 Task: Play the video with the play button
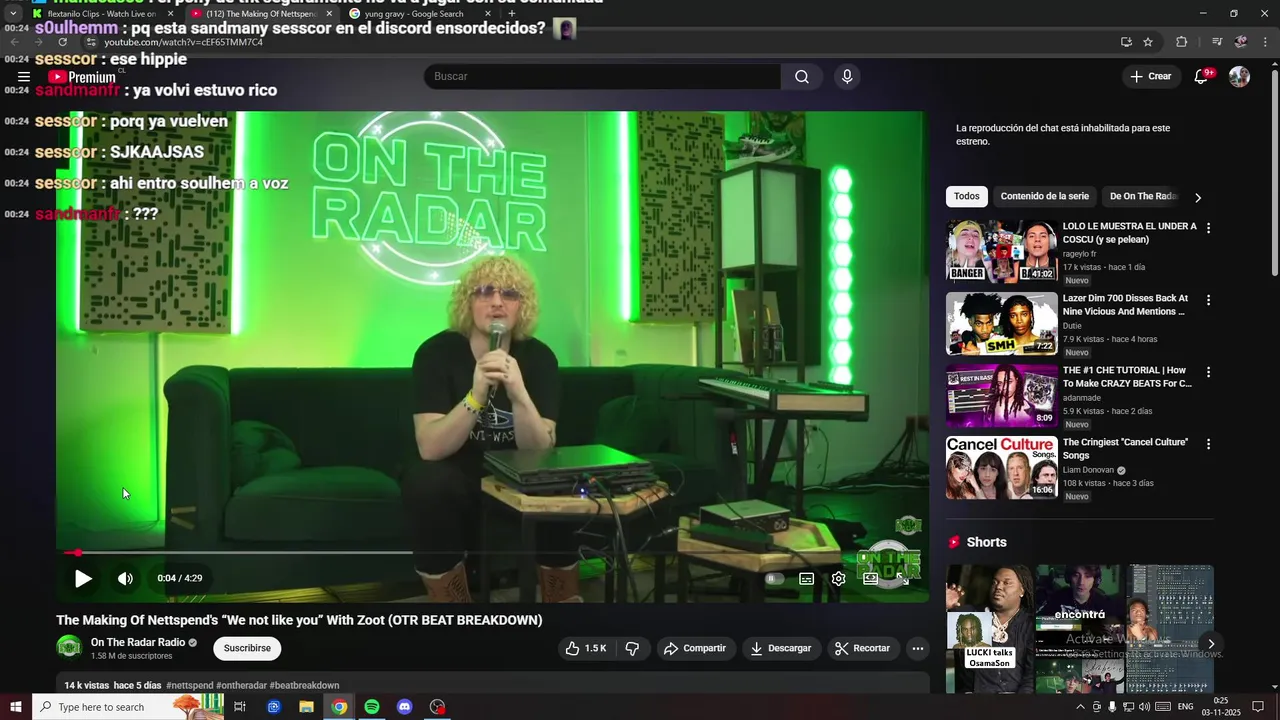(83, 578)
